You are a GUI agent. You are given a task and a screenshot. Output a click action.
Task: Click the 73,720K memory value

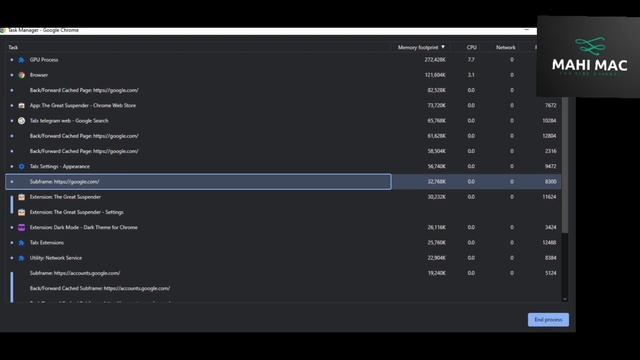[436, 106]
